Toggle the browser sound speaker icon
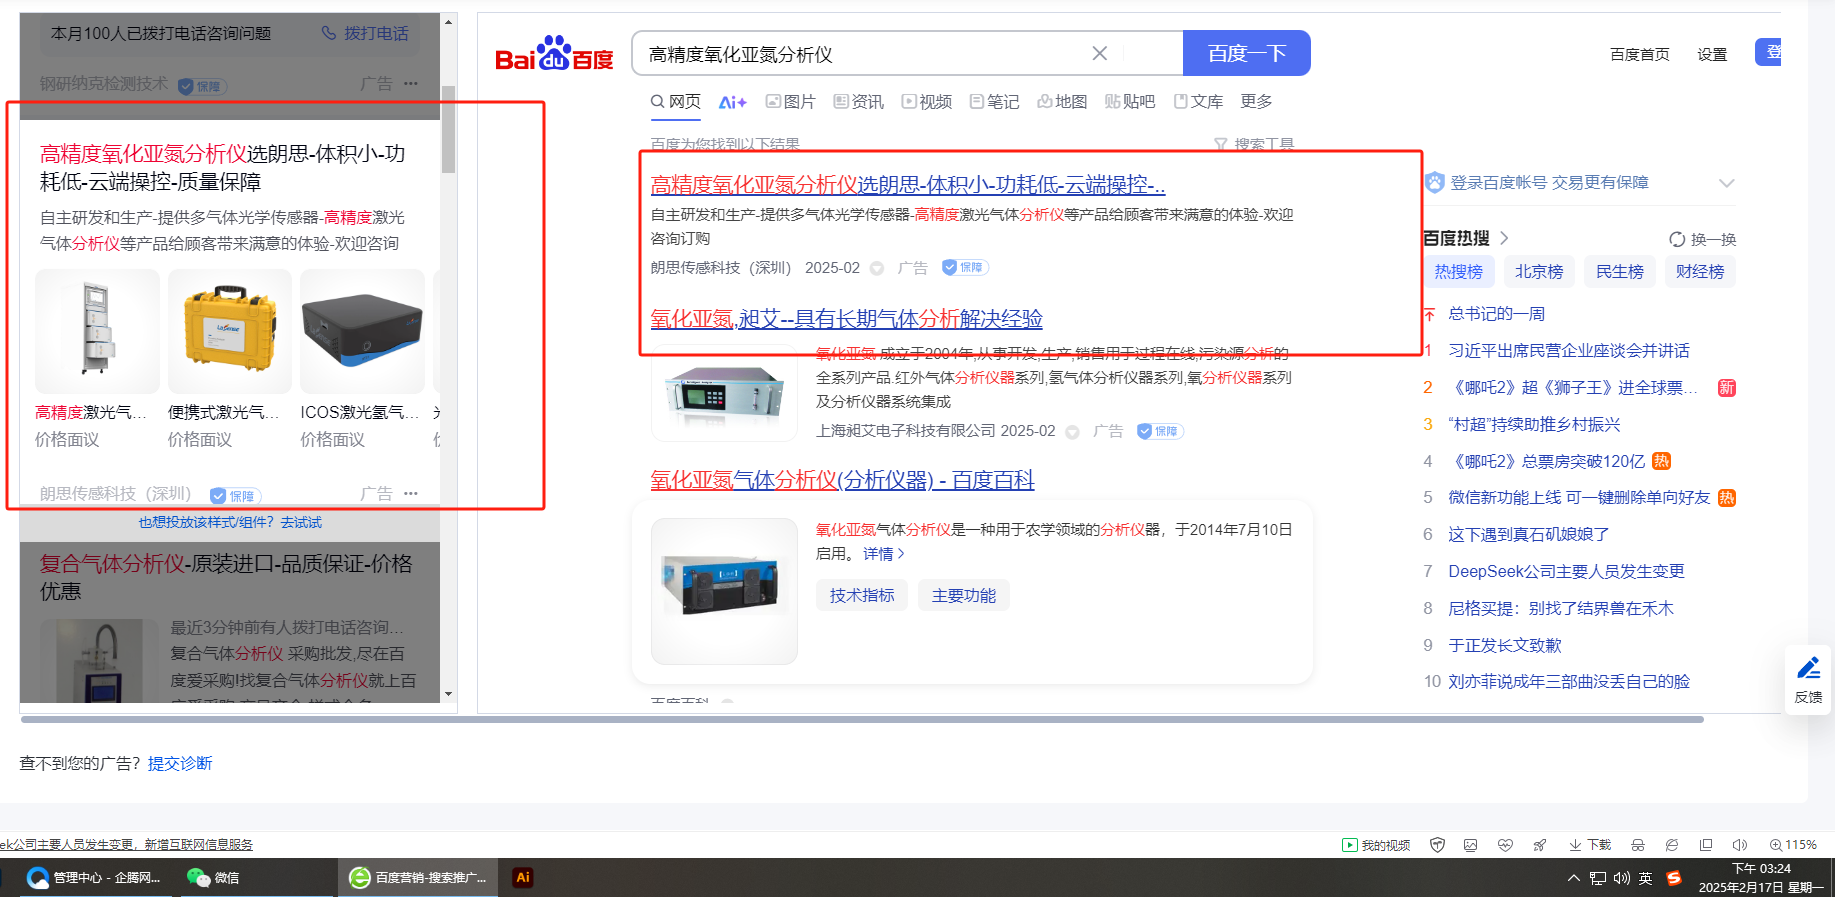 [1740, 845]
